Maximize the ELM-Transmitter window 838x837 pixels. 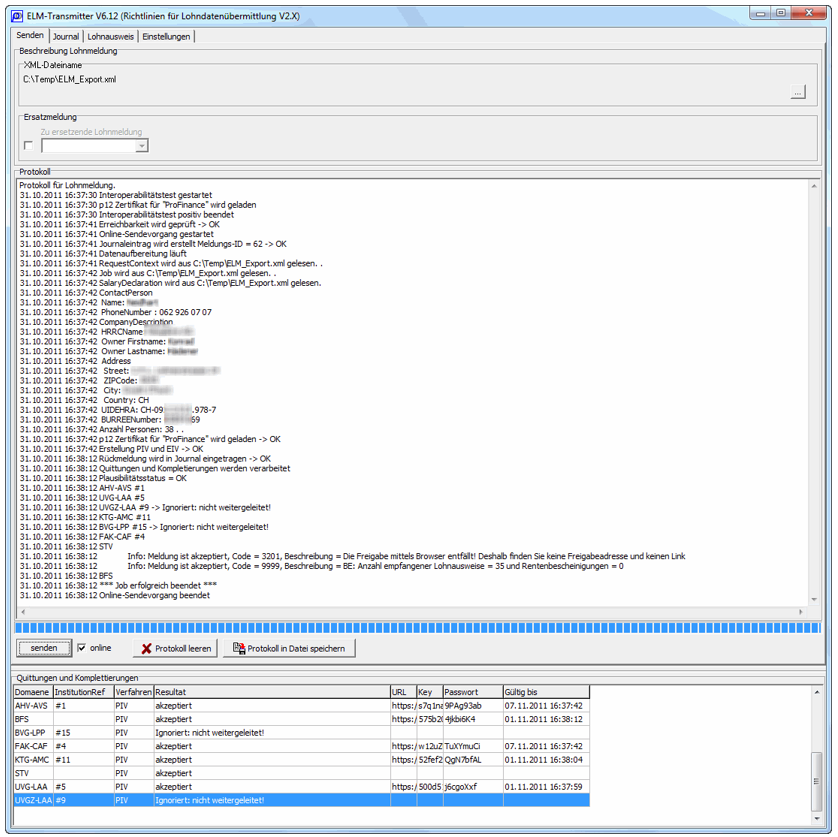click(x=781, y=12)
